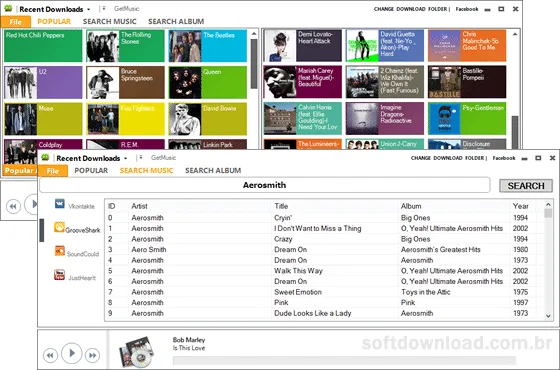Image resolution: width=560 pixels, height=370 pixels.
Task: Click GetMusic app icon in front window title
Action: click(x=45, y=157)
